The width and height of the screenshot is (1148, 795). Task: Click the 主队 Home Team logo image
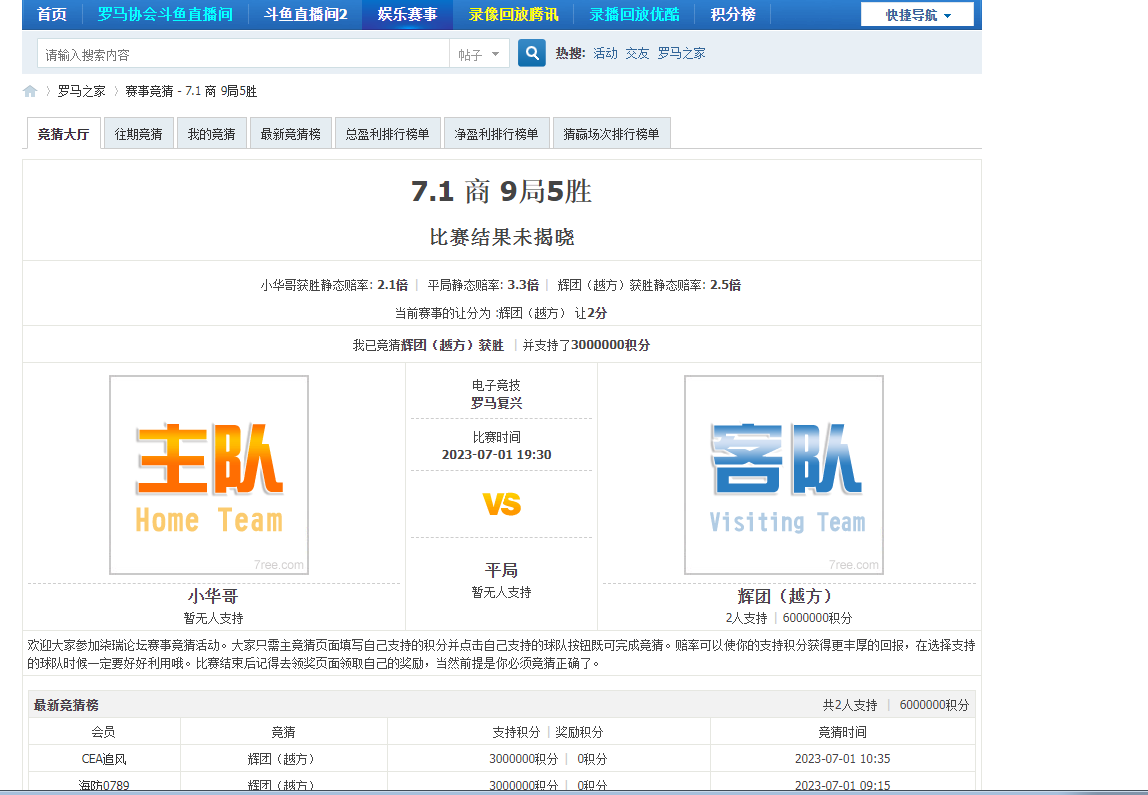point(209,475)
